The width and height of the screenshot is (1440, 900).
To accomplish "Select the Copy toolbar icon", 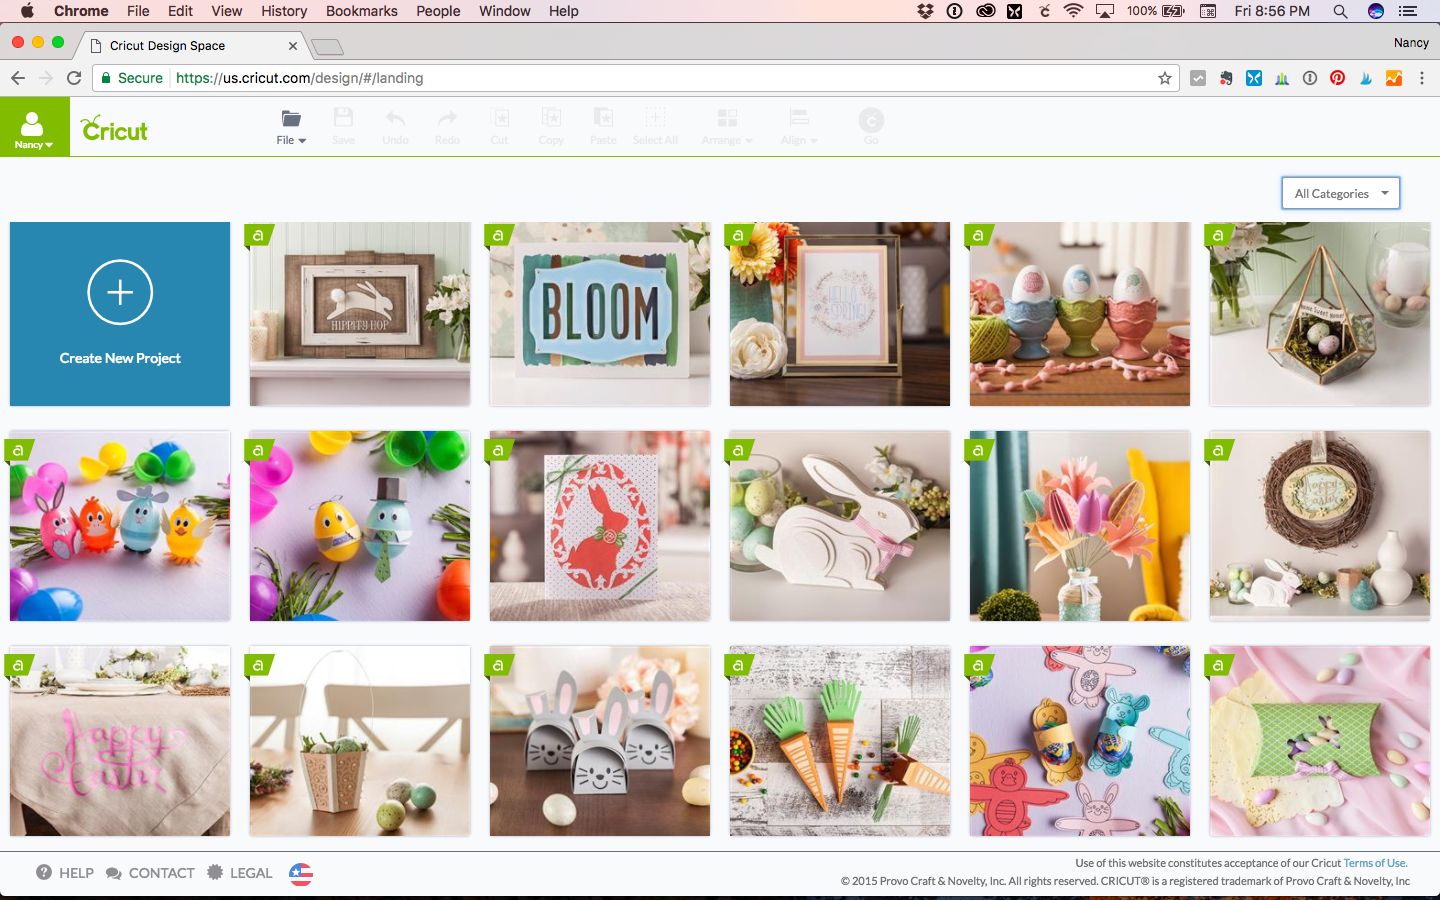I will point(551,125).
